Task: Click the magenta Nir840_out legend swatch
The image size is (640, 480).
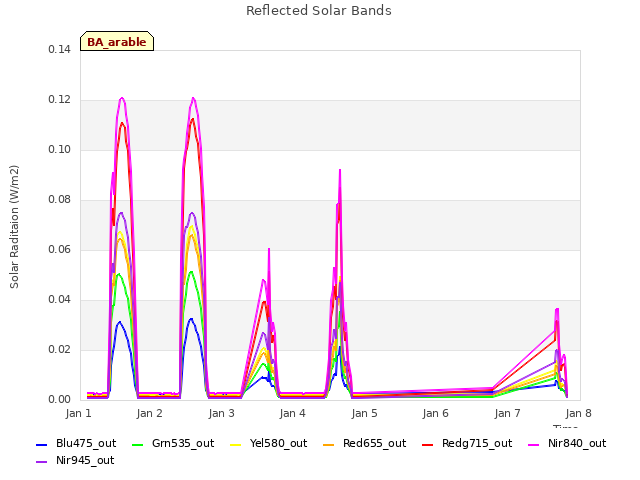Action: [x=533, y=444]
